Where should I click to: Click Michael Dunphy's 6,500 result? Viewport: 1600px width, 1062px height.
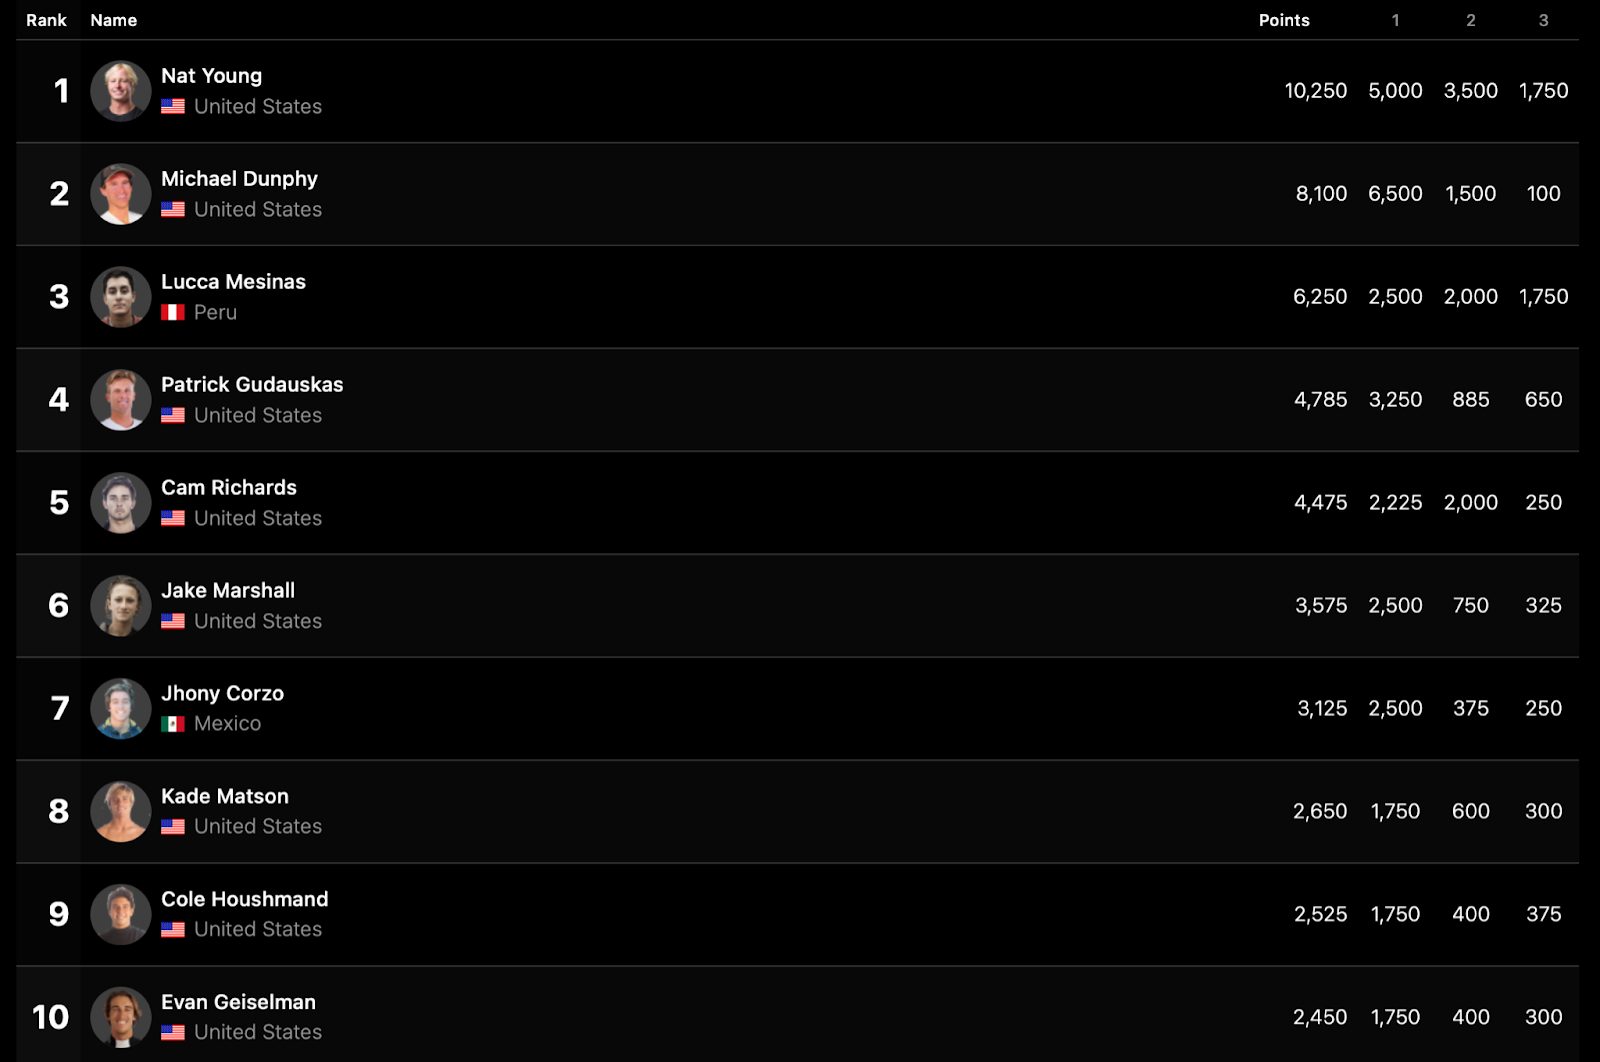click(1395, 194)
